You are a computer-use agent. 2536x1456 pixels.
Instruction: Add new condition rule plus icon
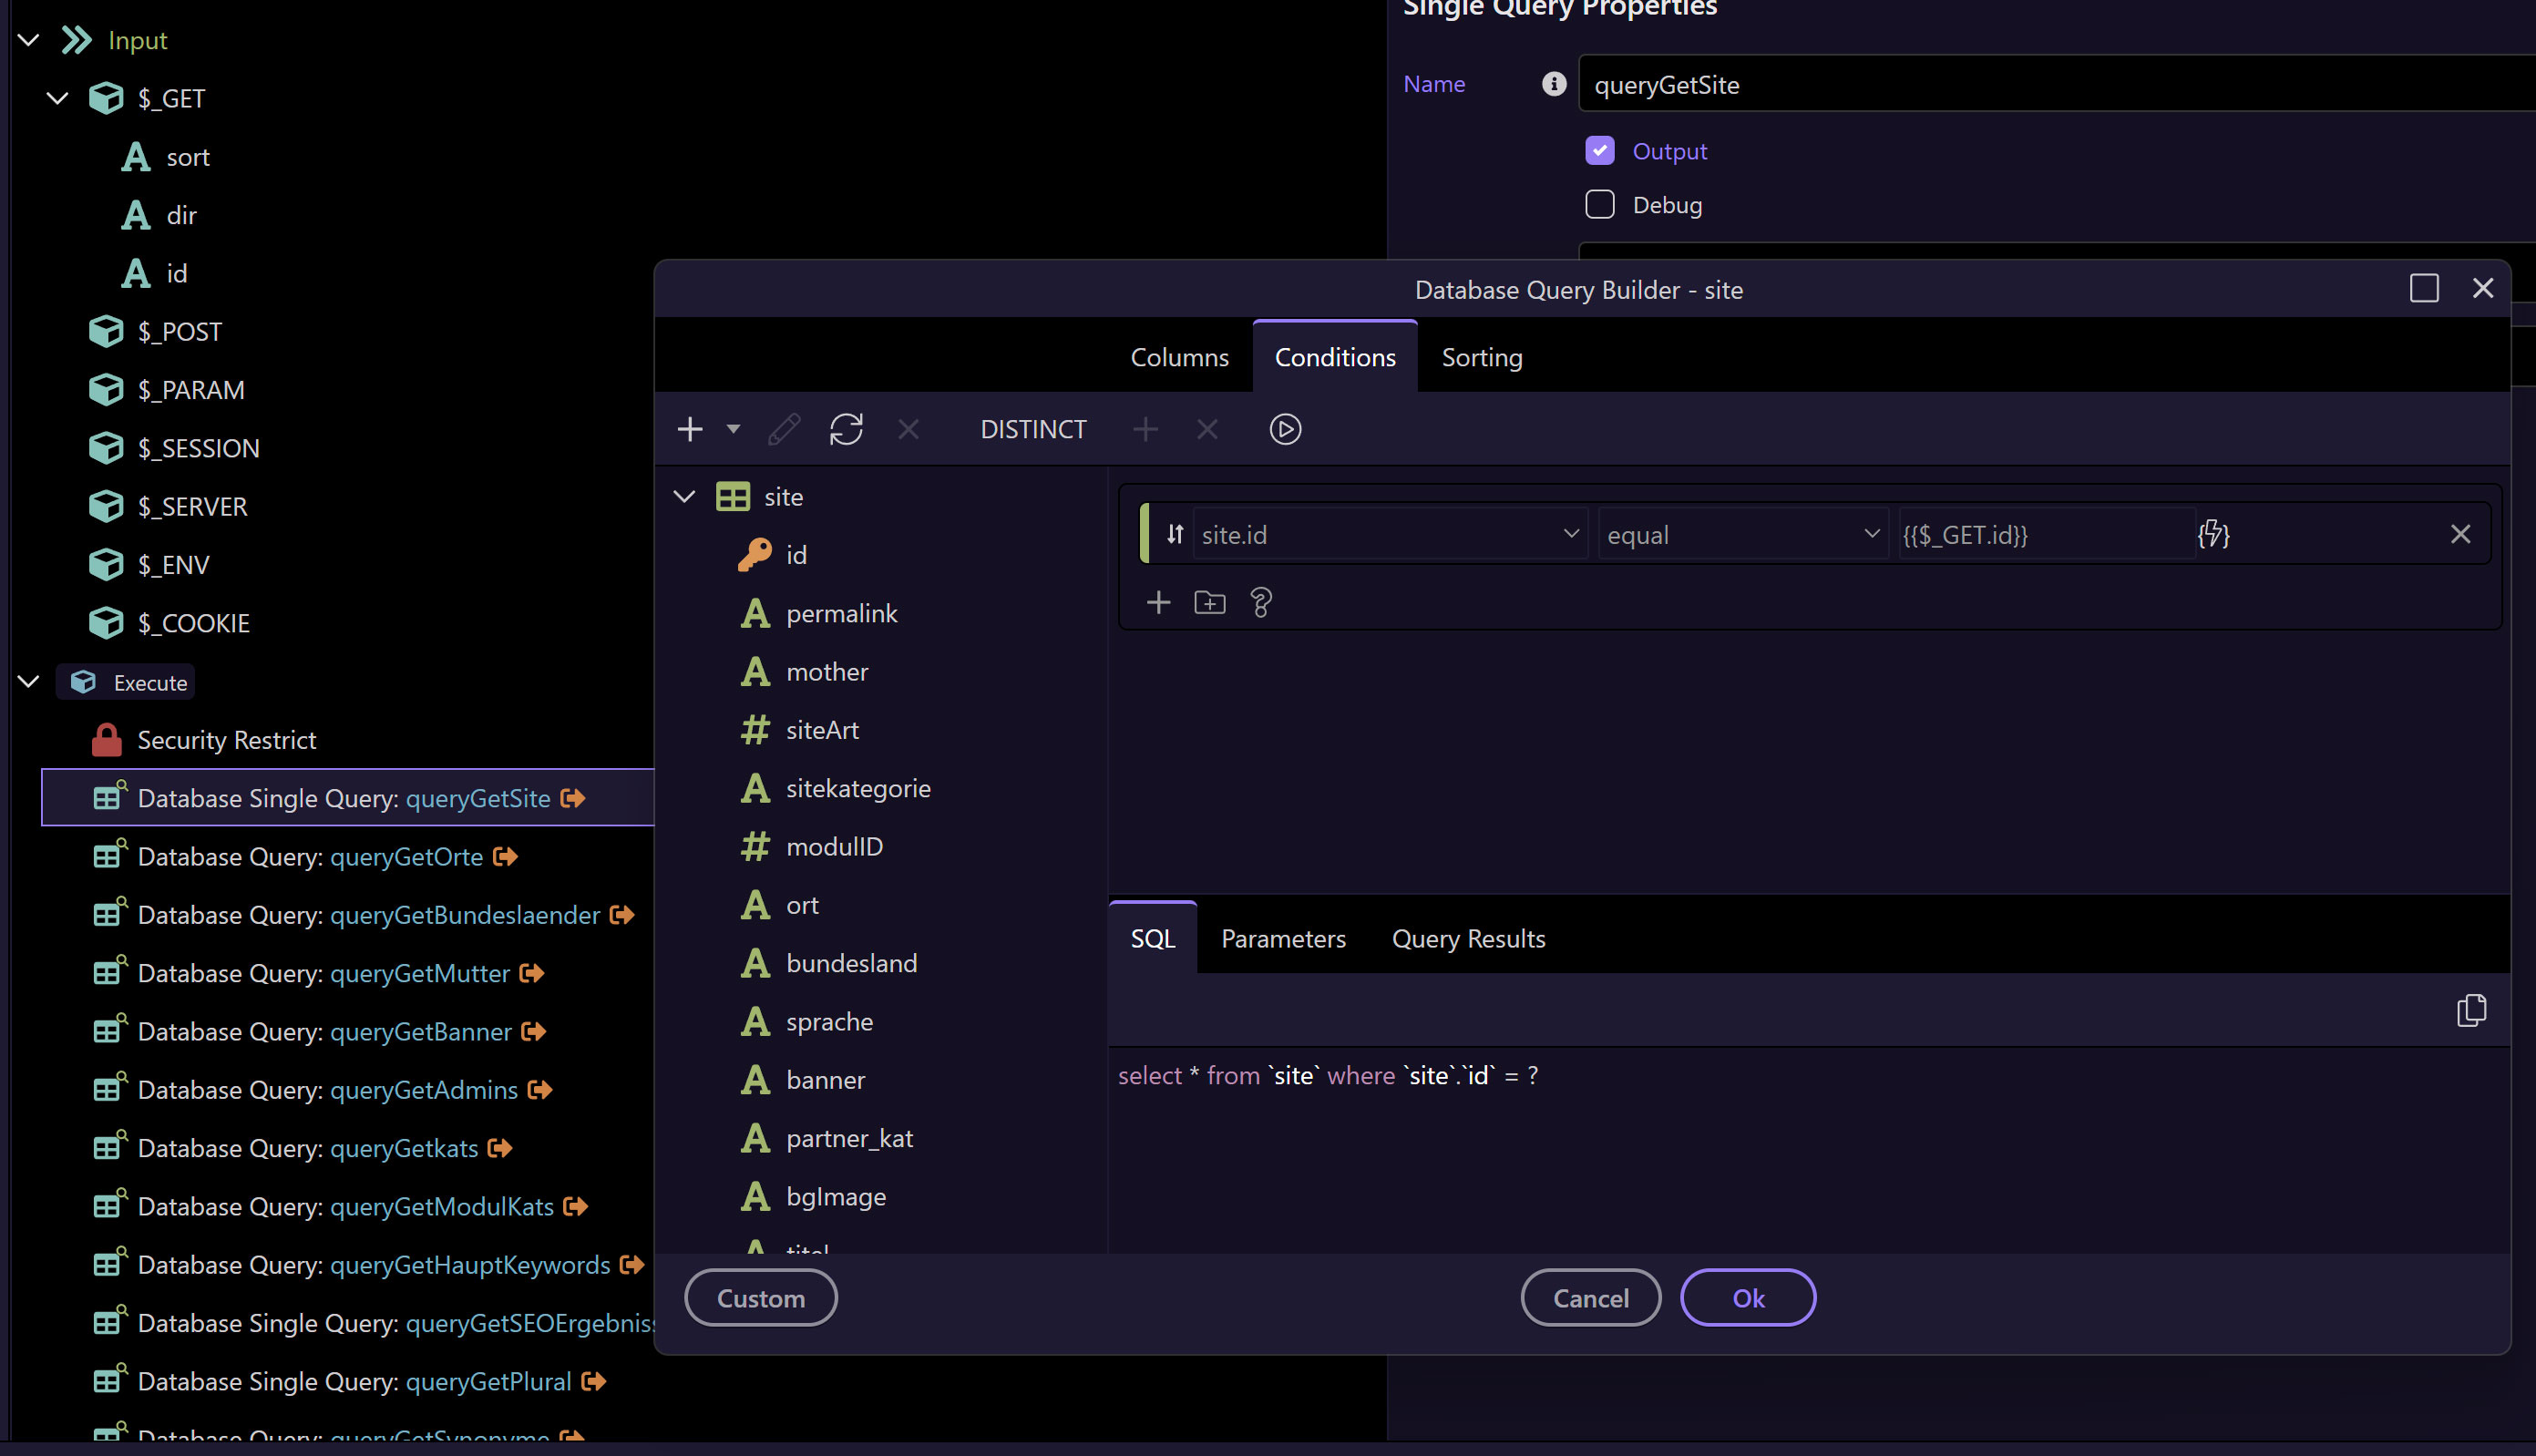click(x=1158, y=602)
